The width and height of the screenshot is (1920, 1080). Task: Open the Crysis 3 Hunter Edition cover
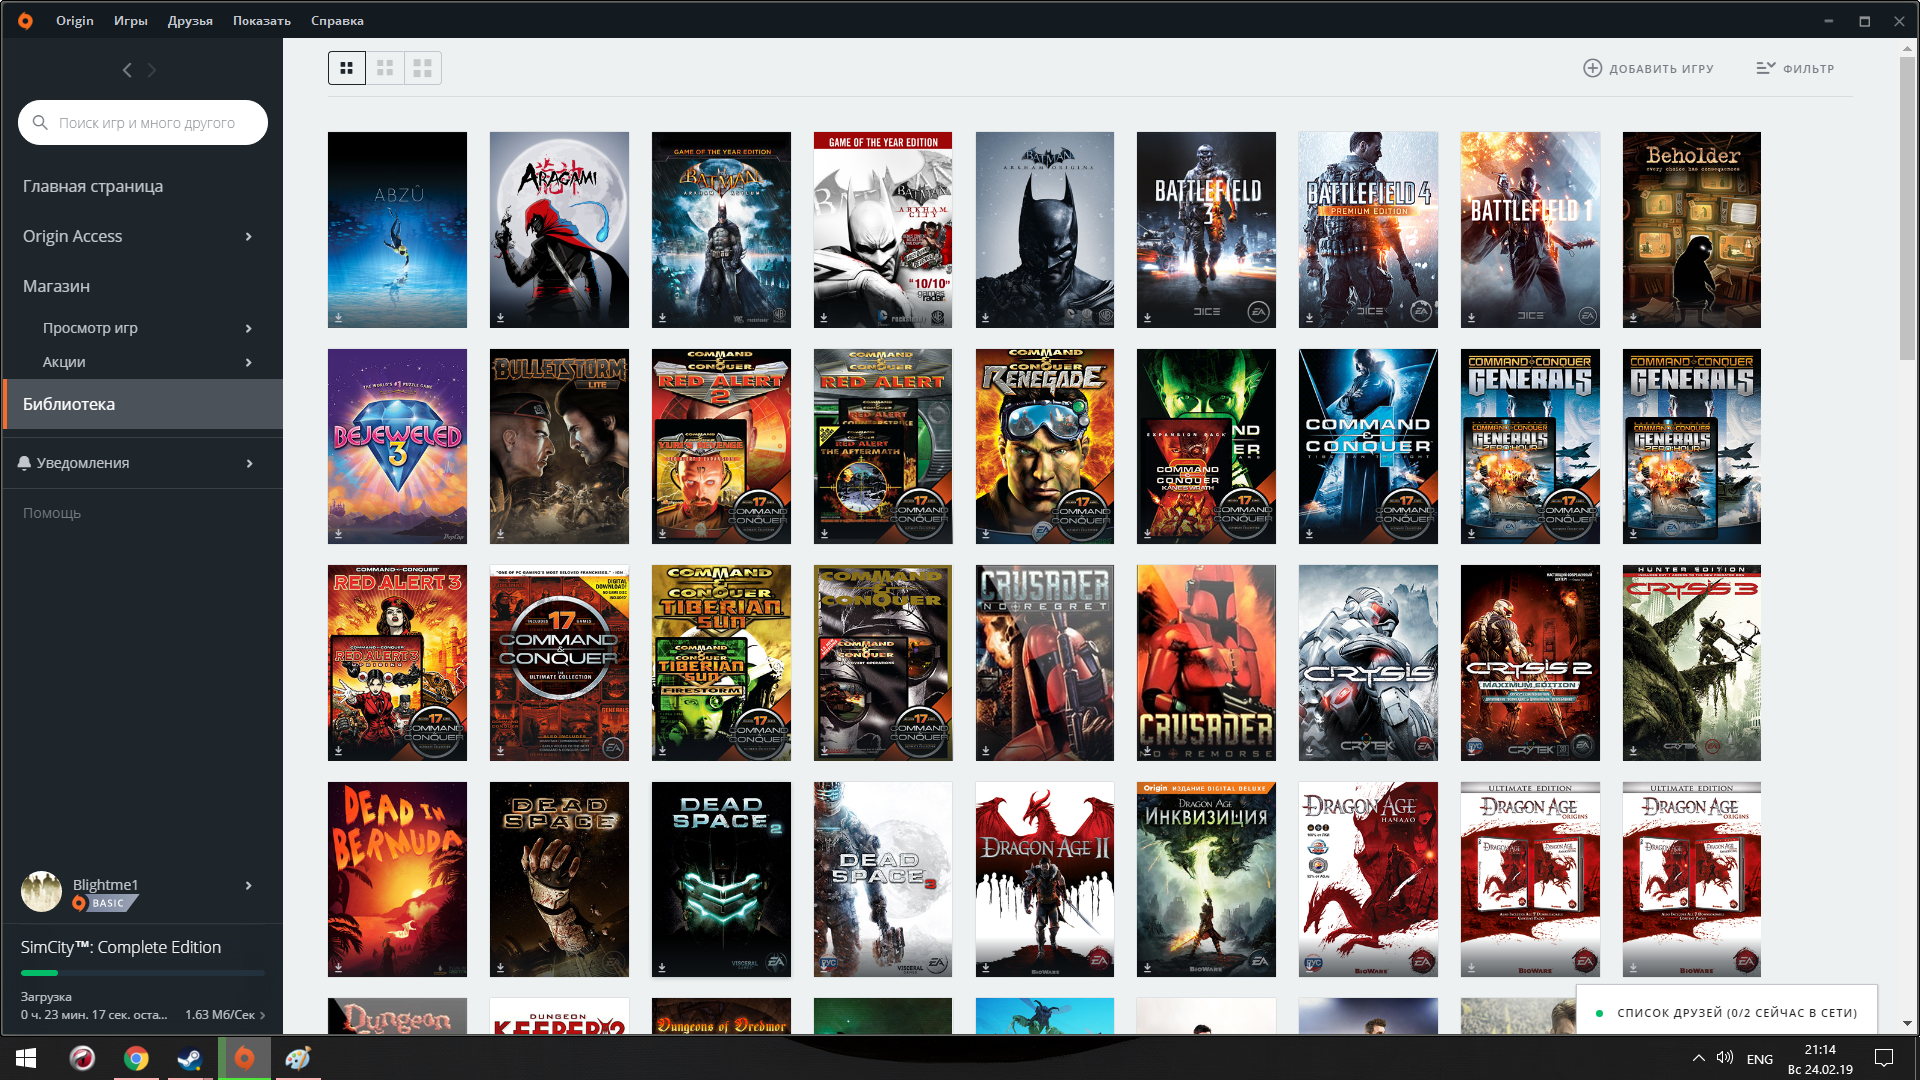(x=1692, y=663)
